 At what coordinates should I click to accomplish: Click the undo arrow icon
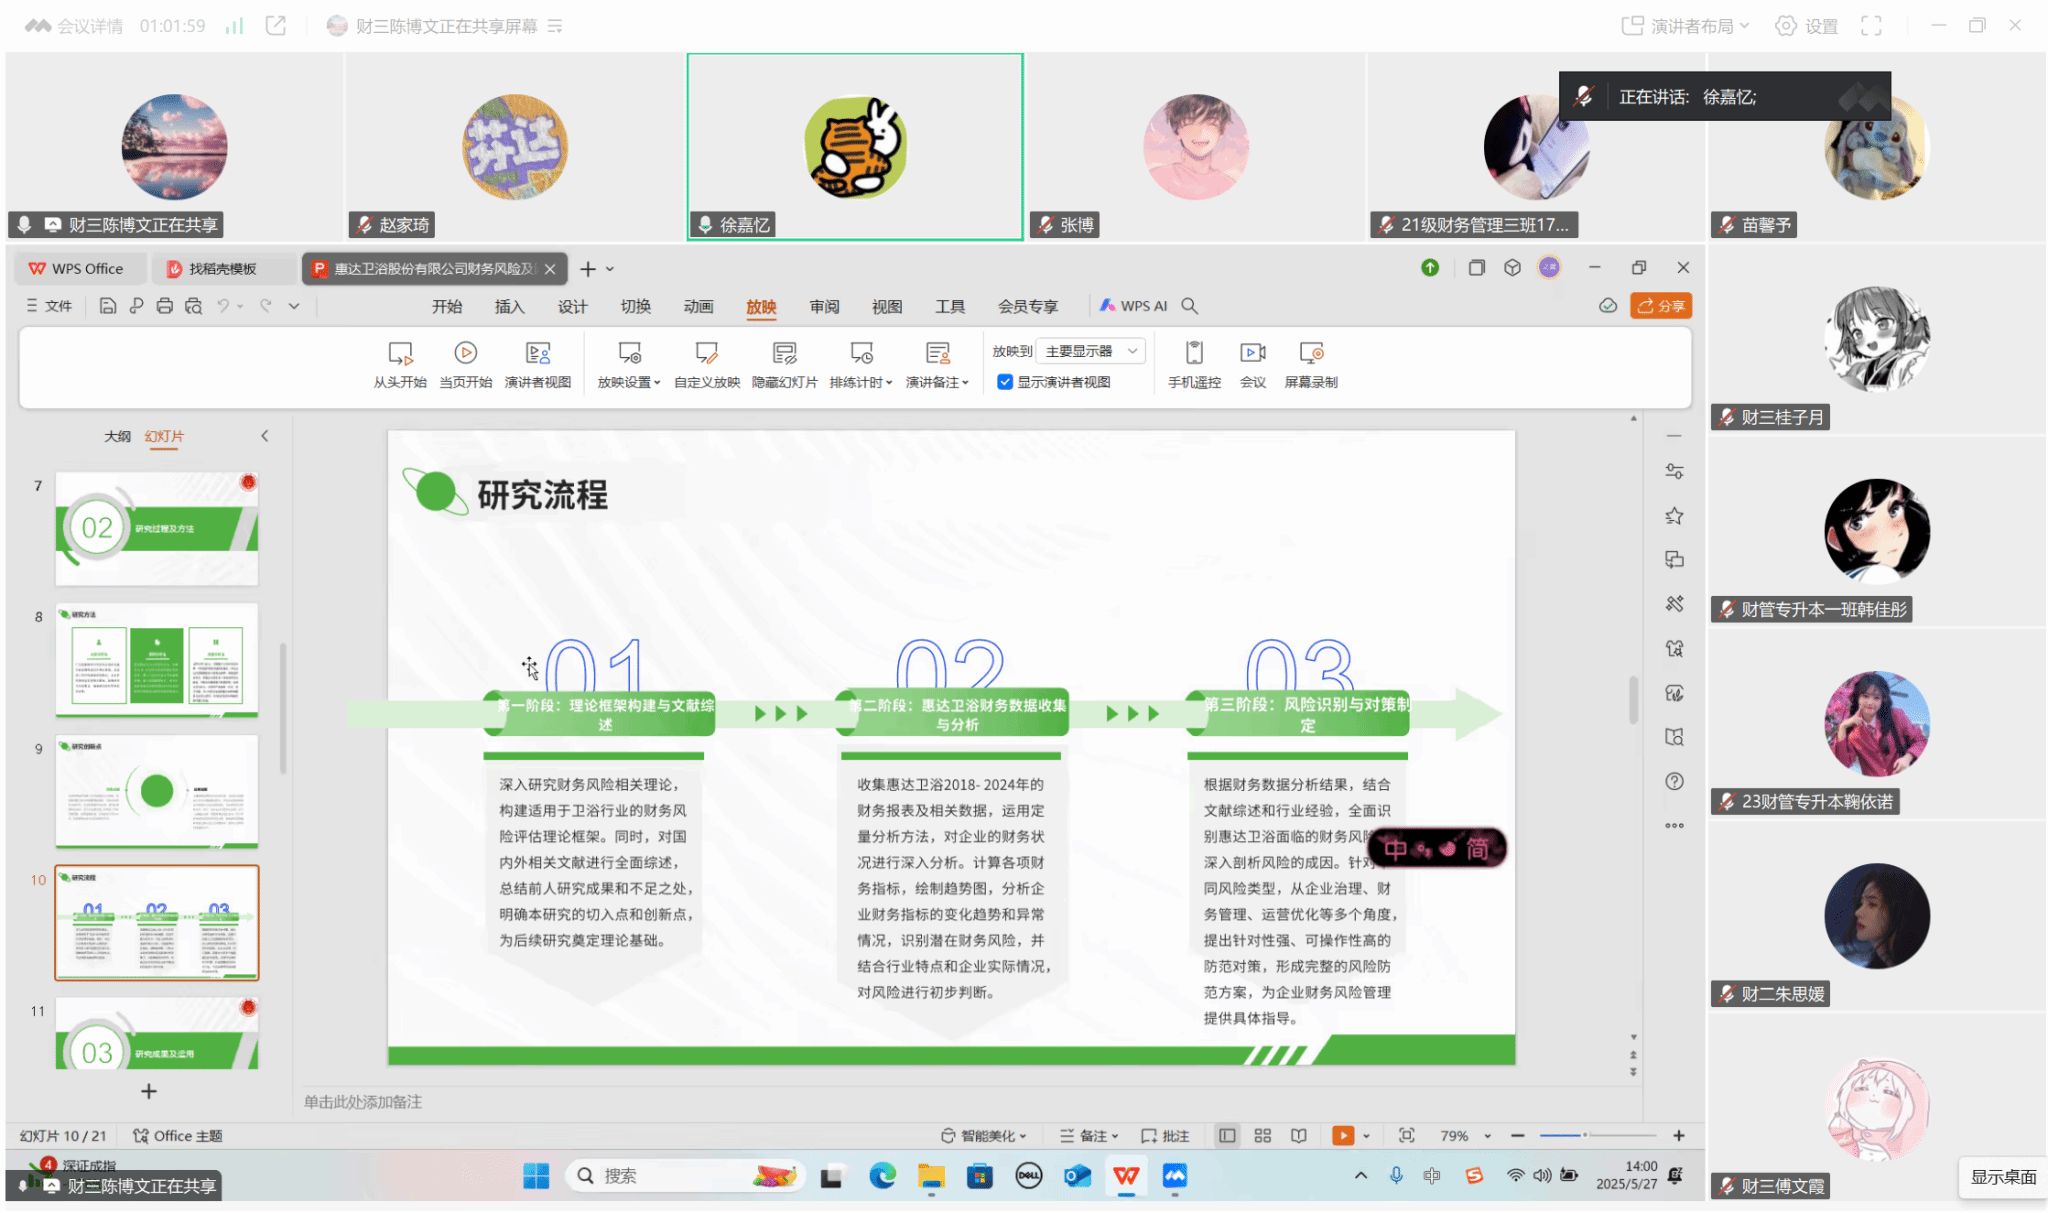click(224, 306)
